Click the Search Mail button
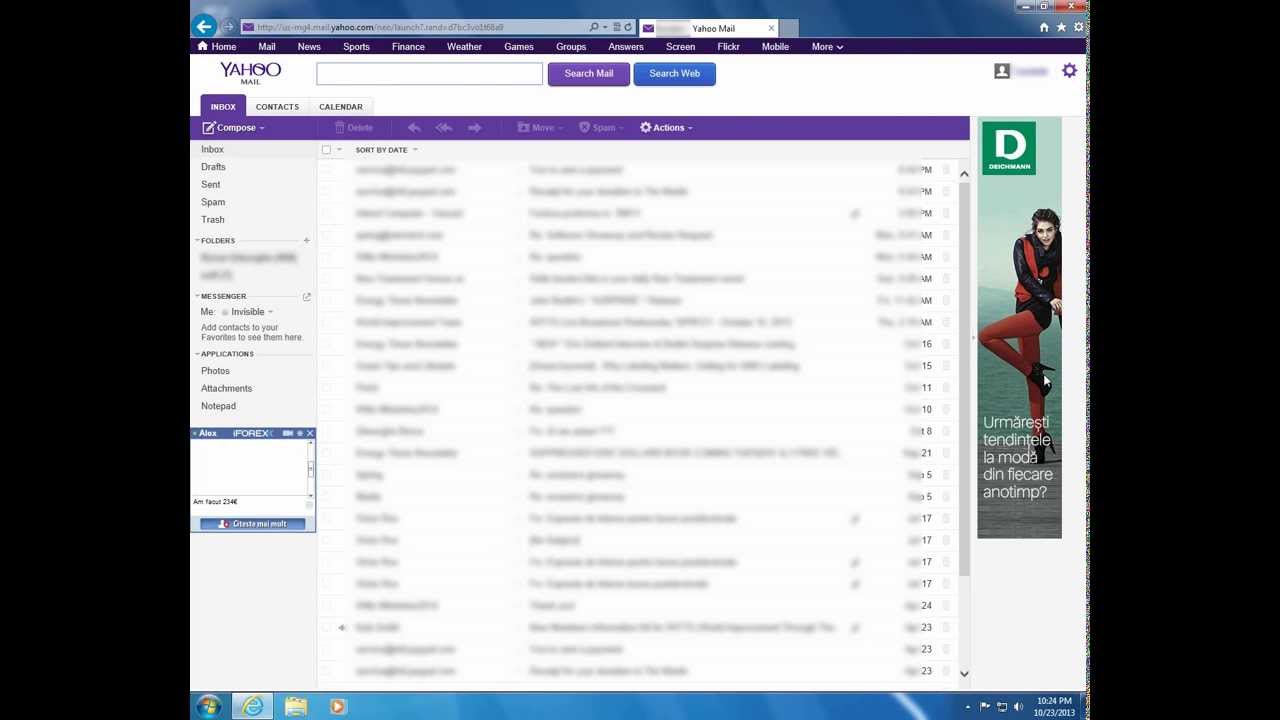Viewport: 1280px width, 720px height. coord(588,73)
